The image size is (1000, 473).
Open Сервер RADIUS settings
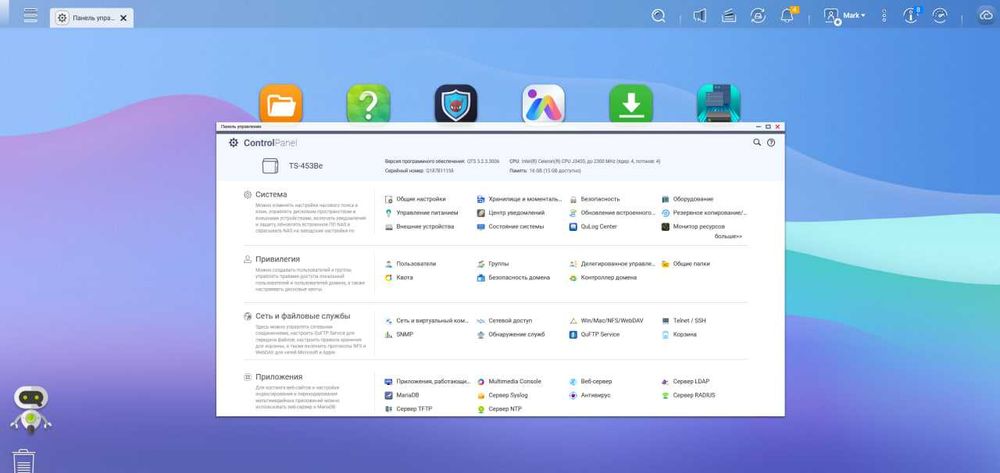[689, 395]
